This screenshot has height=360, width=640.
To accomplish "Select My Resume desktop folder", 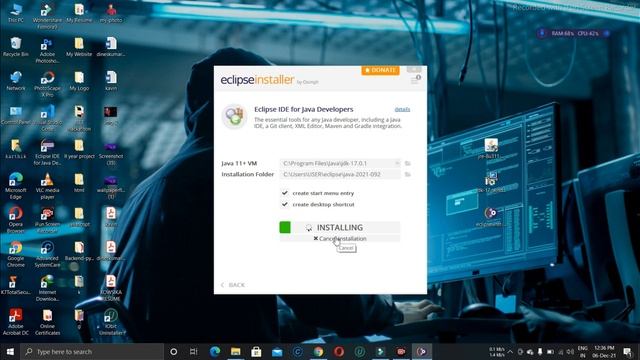I will pos(79,13).
